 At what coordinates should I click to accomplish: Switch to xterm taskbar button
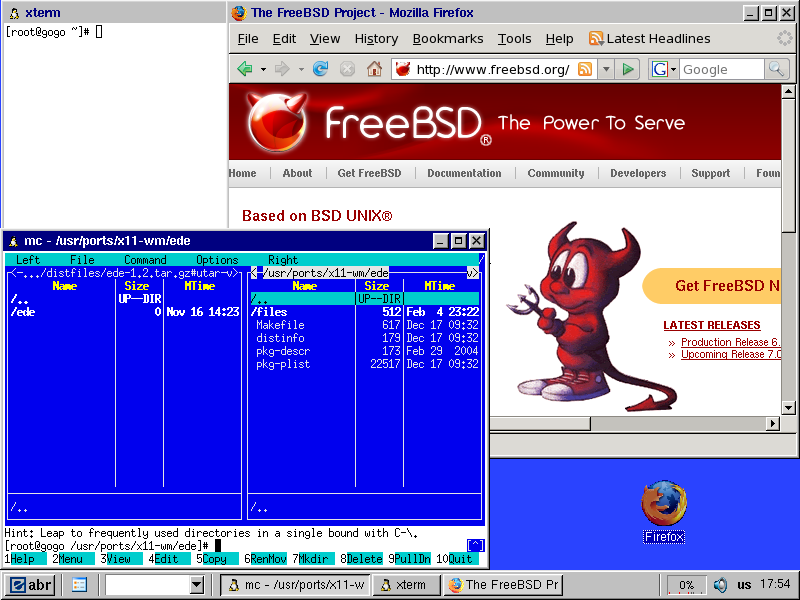[x=406, y=585]
